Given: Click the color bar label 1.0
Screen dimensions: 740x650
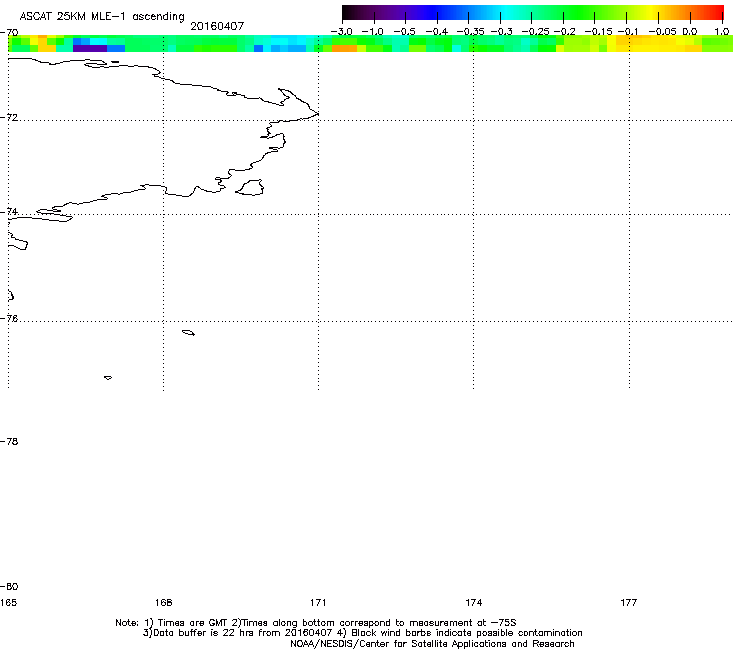Looking at the screenshot, I should click(722, 32).
